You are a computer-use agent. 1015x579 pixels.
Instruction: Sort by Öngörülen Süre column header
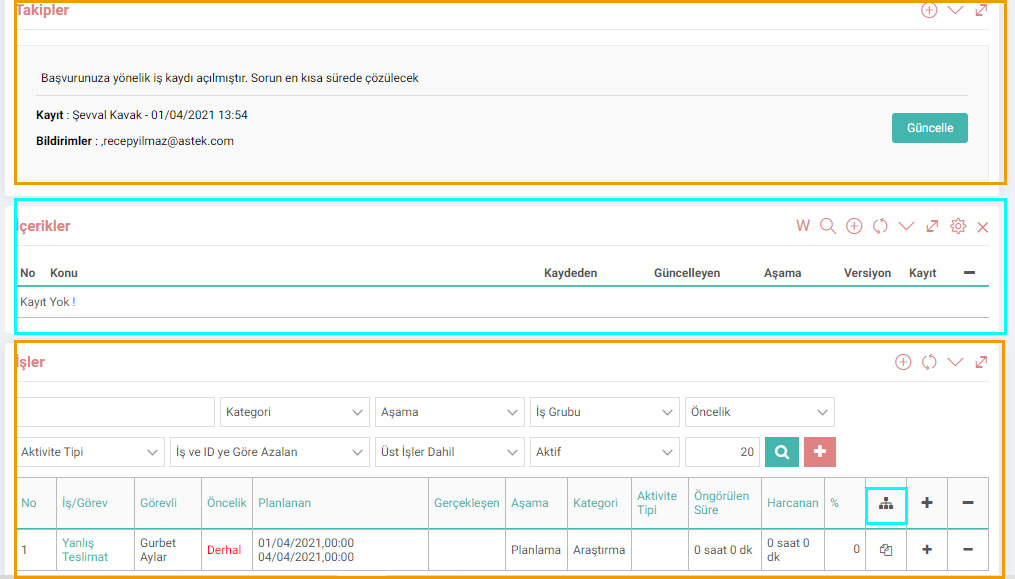721,503
